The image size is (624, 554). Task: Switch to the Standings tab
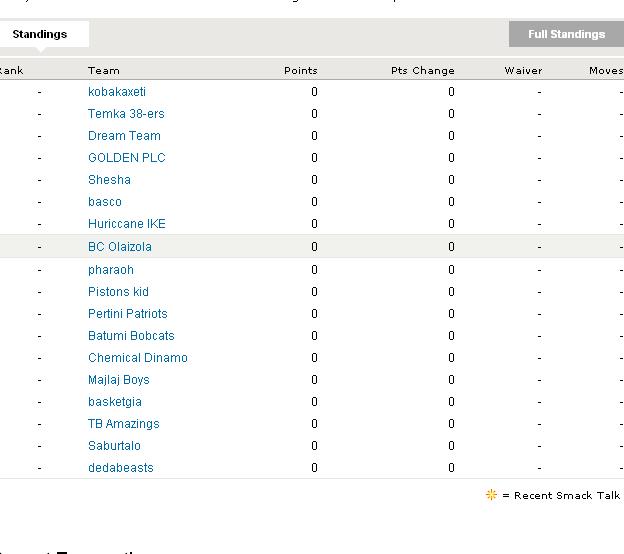tap(40, 34)
